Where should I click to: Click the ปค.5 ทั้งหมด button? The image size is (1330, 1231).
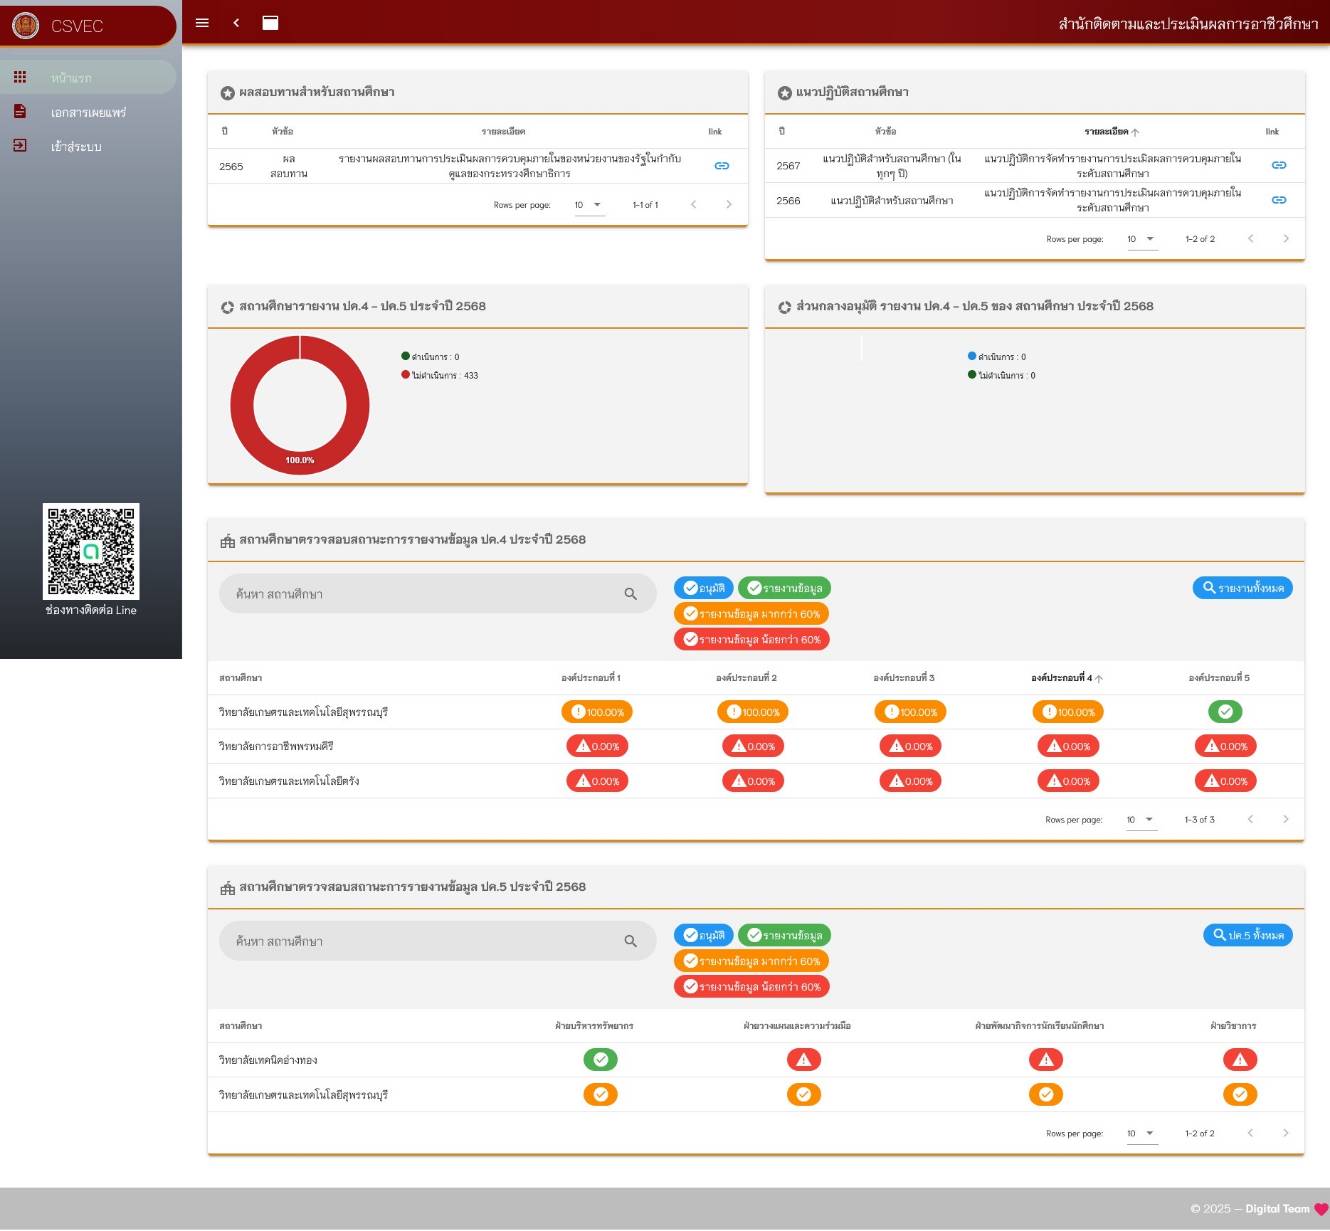1247,935
